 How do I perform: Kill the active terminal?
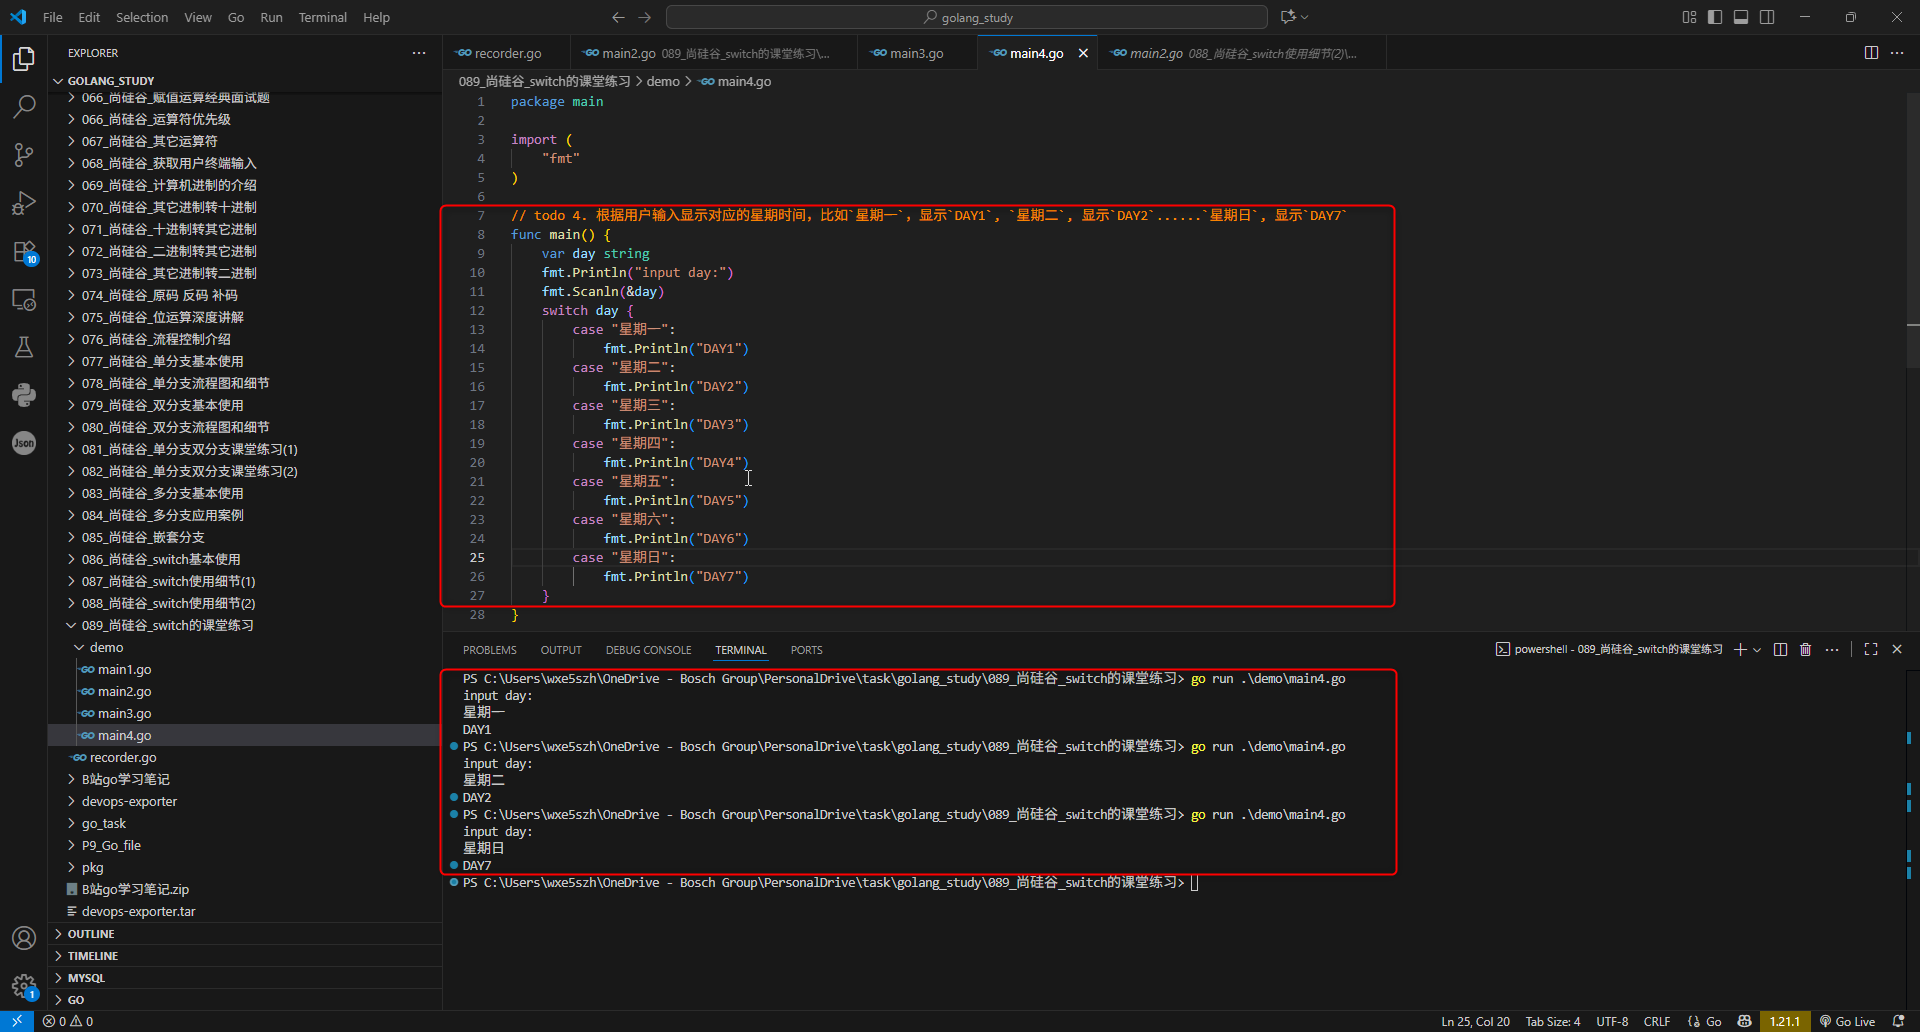click(x=1806, y=650)
